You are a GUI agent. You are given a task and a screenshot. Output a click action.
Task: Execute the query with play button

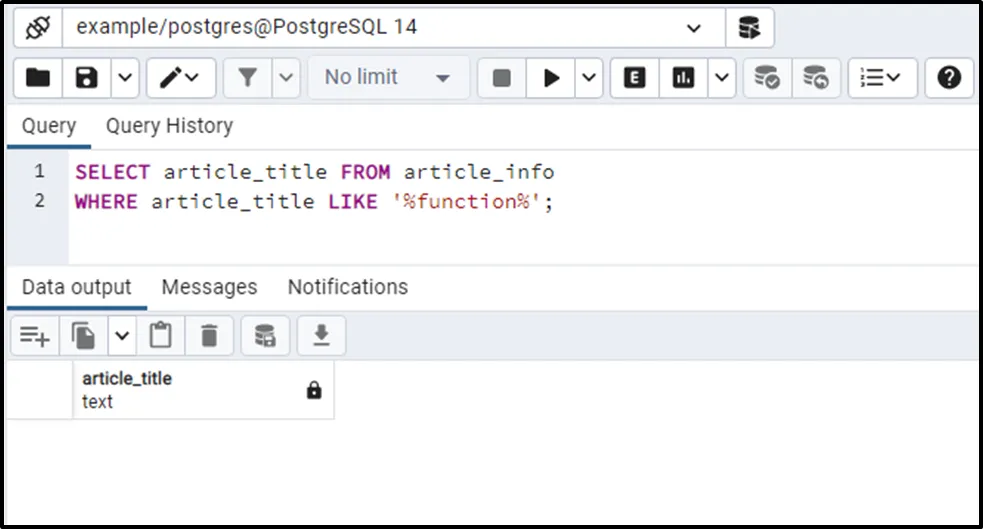551,78
